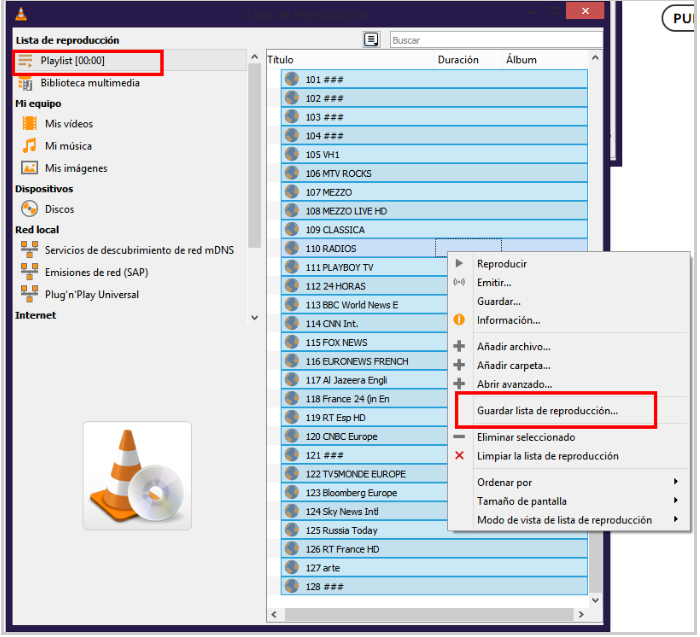Screen dimensions: 700x637
Task: Click the globe icon of 120 CNBC Europe
Action: [x=292, y=436]
